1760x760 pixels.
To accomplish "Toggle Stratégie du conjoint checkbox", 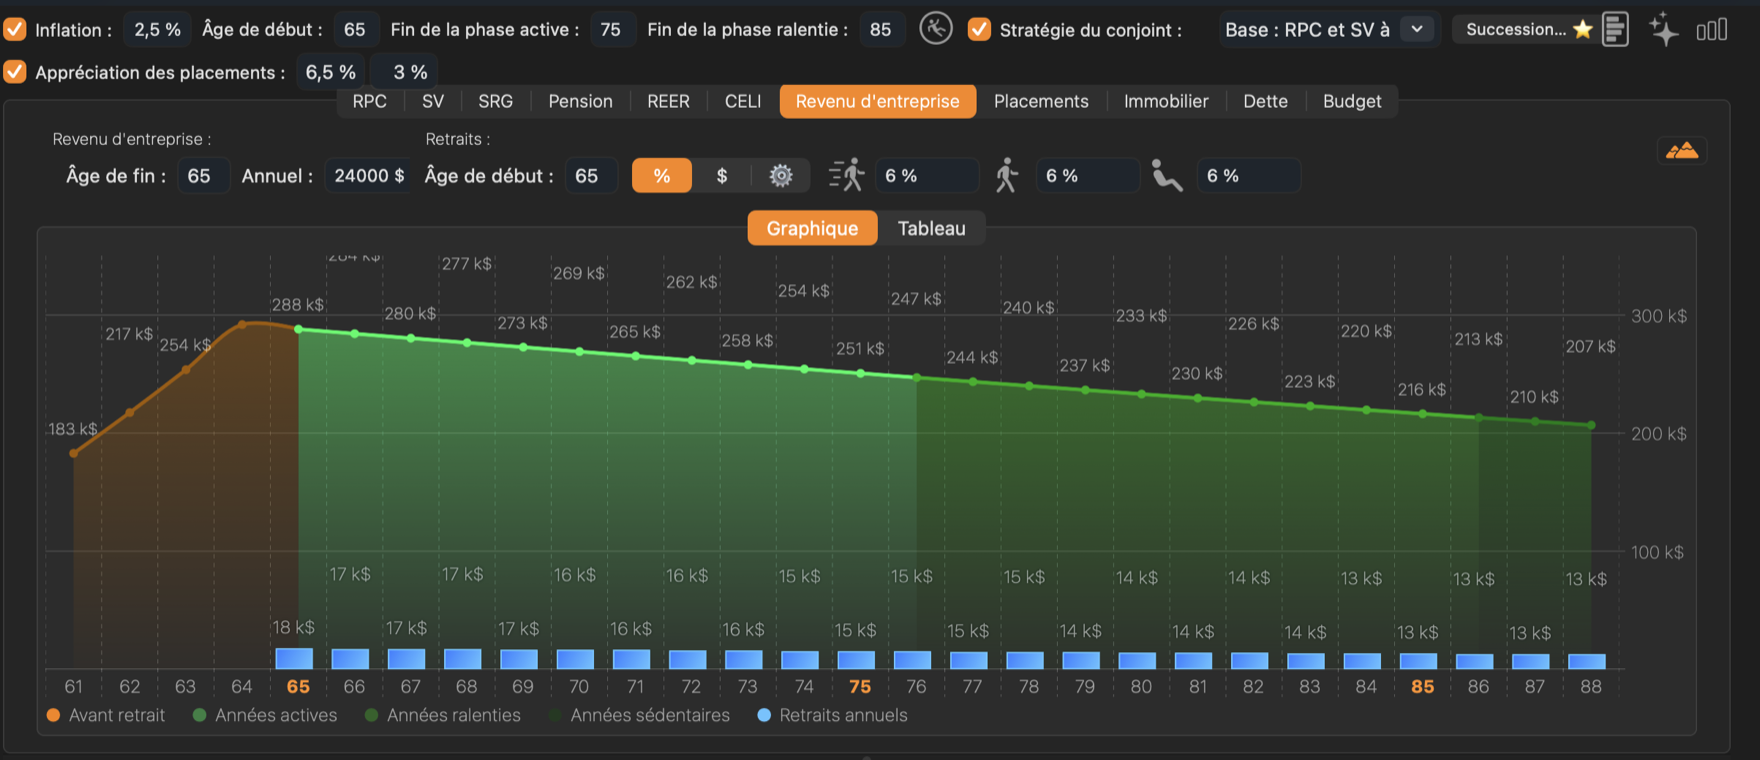I will 979,29.
